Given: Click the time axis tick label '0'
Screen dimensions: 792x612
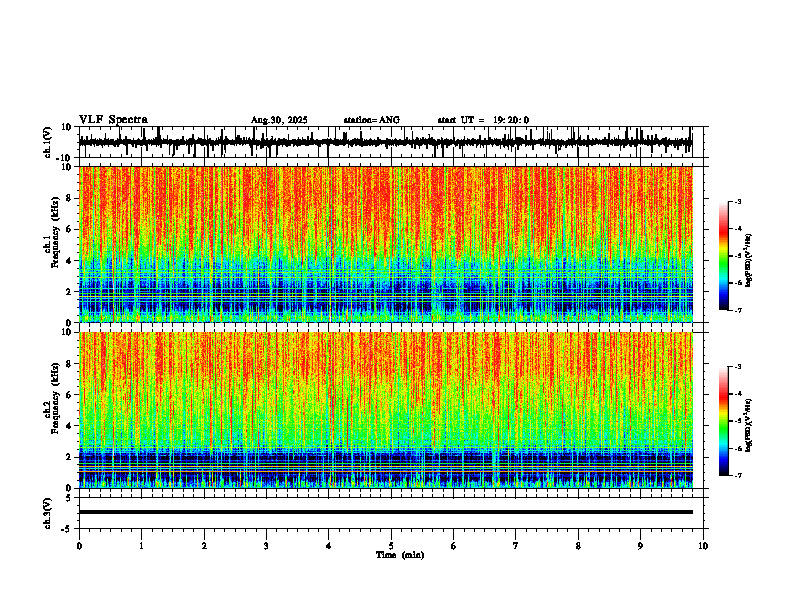Looking at the screenshot, I should pyautogui.click(x=79, y=546).
